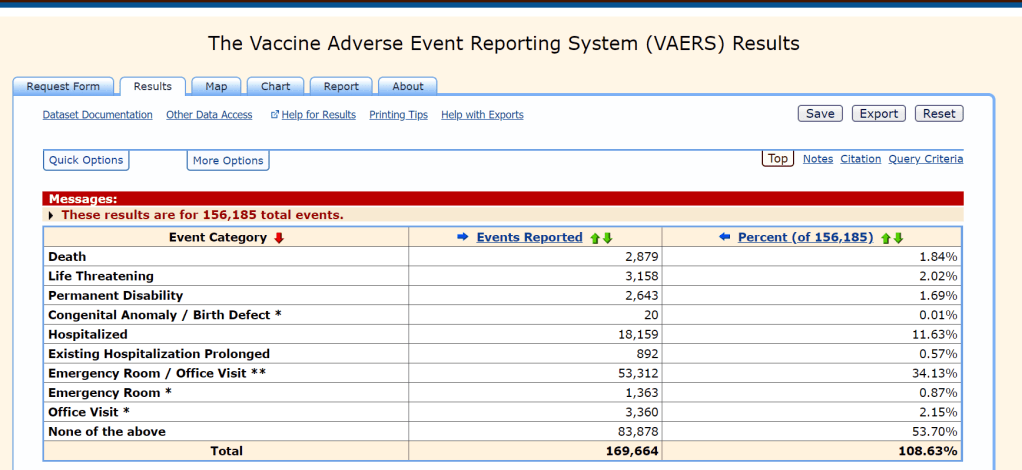The image size is (1022, 470).
Task: Click the external link icon by Help for Results
Action: coord(275,115)
